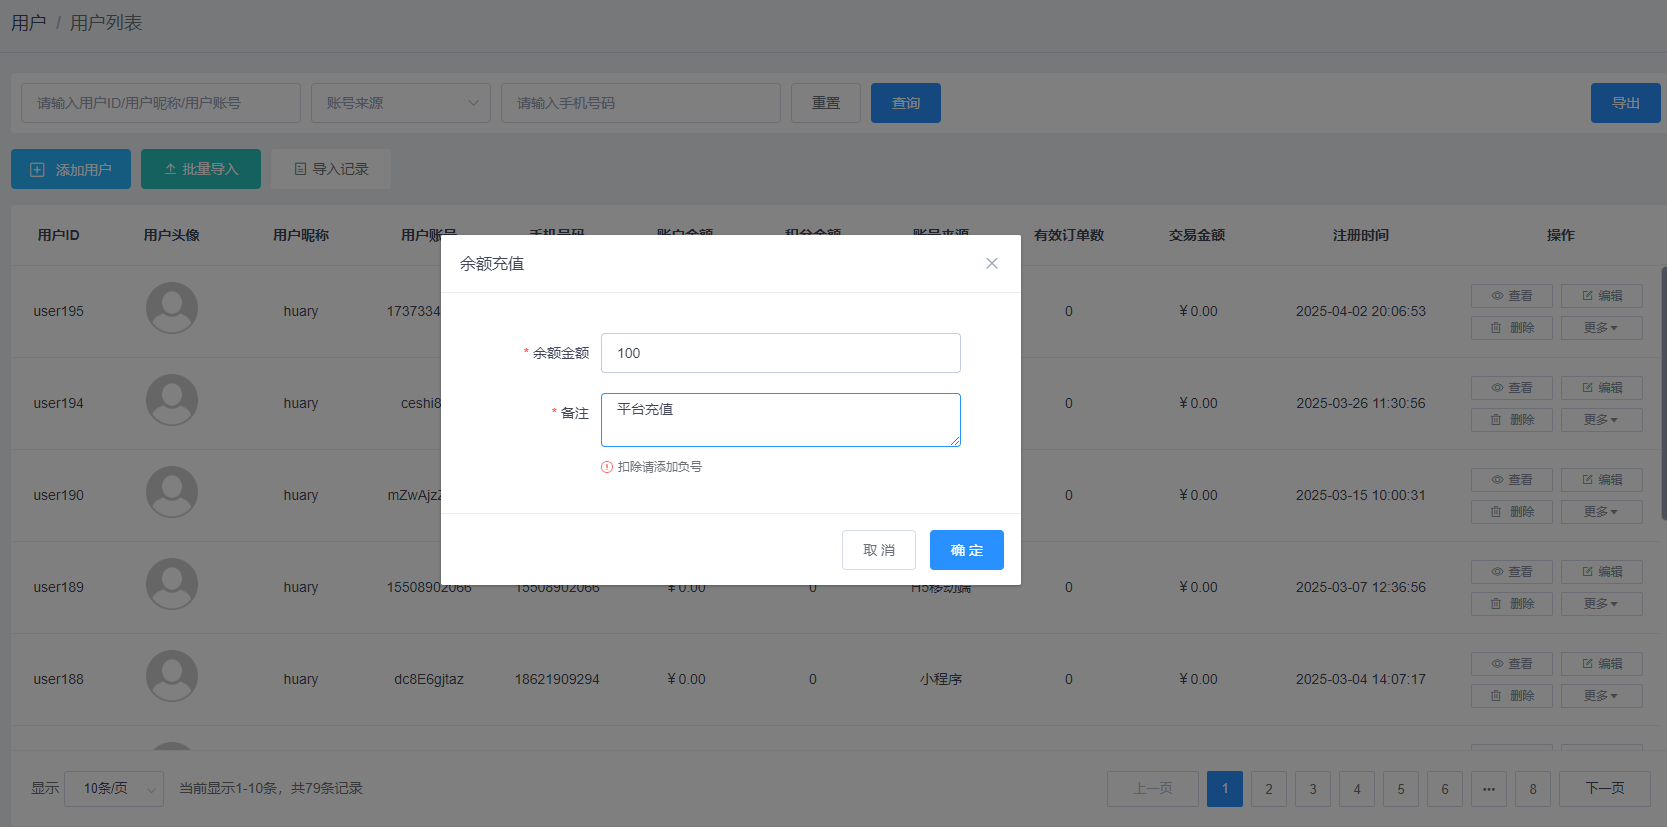Click 编辑 pencil icon for user194
Viewport: 1667px width, 827px height.
tap(1601, 388)
